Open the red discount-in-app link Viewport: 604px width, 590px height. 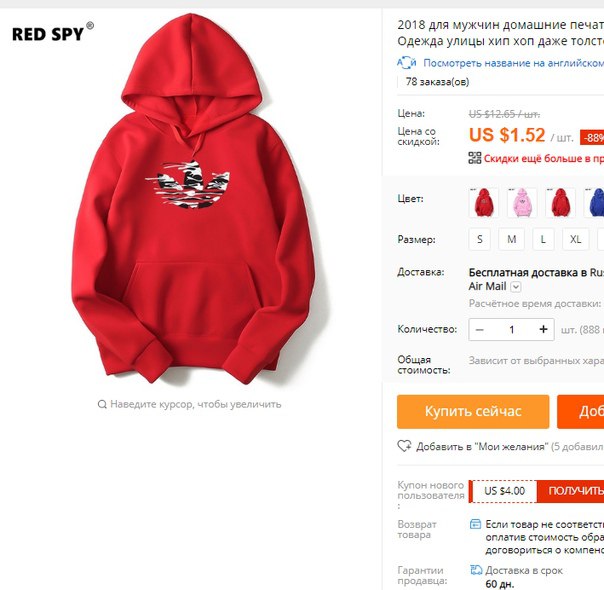[544, 158]
